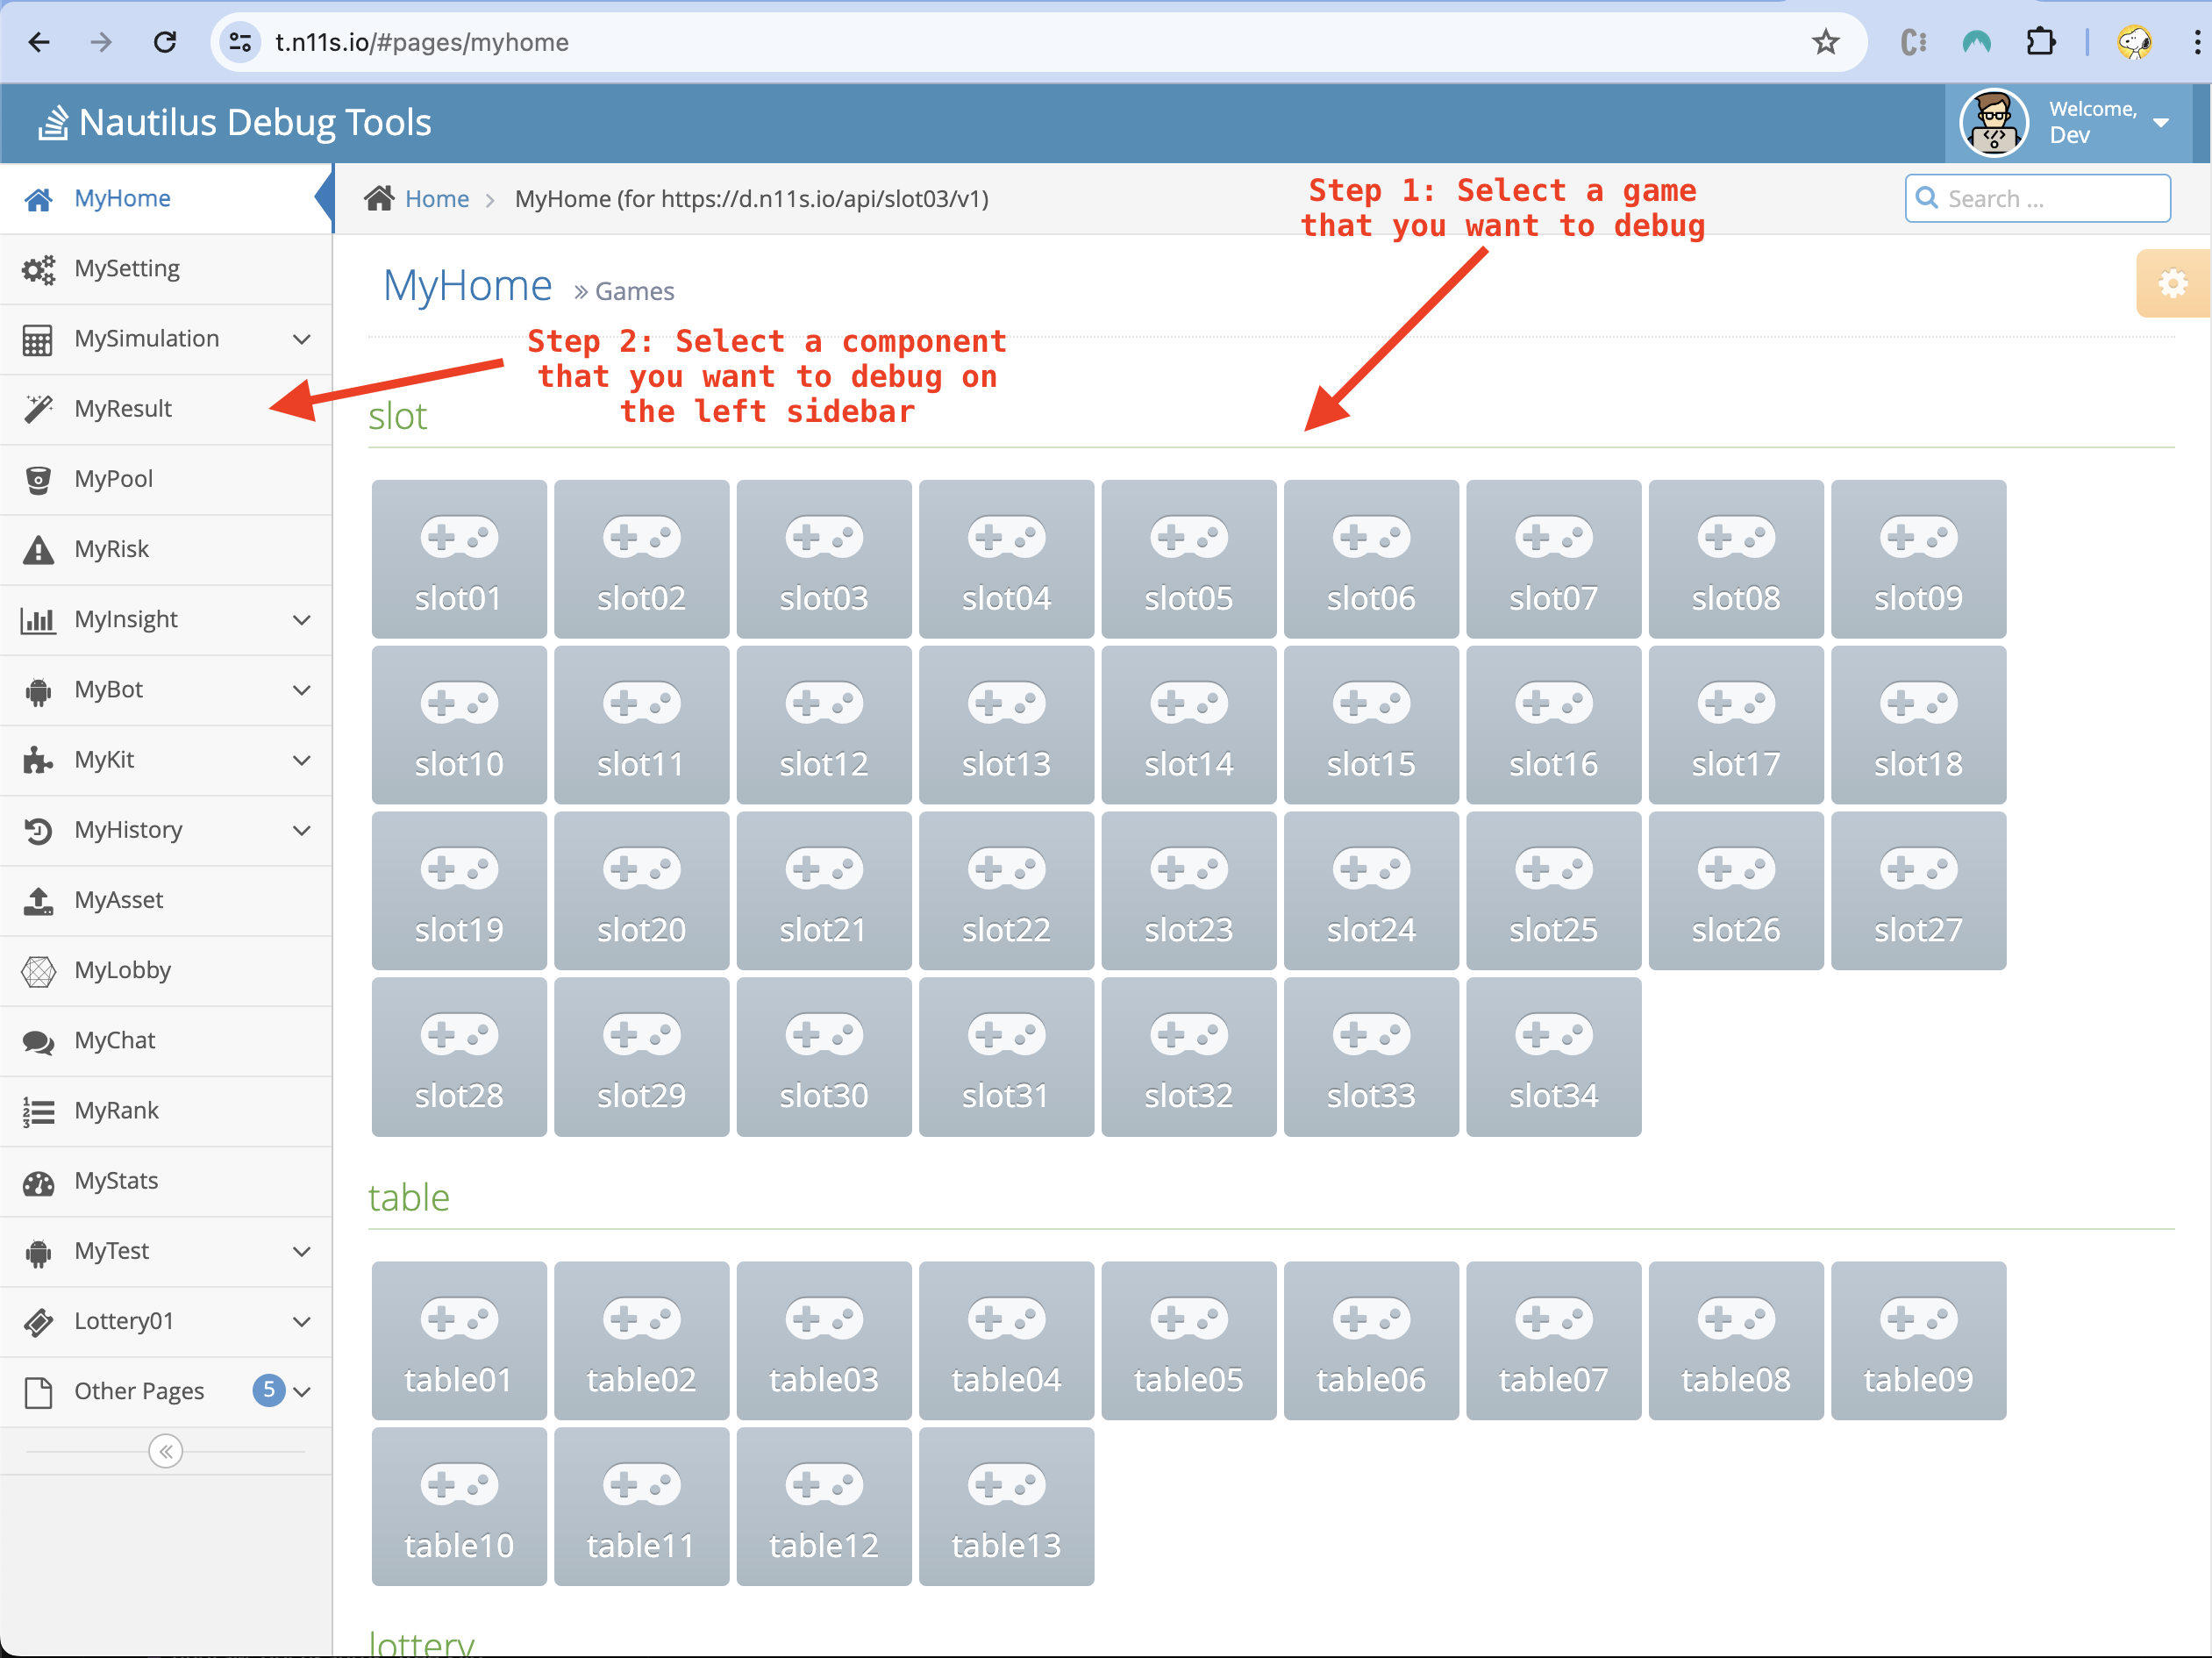This screenshot has width=2212, height=1658.
Task: Open MyPool via its bucket icon
Action: tap(38, 479)
